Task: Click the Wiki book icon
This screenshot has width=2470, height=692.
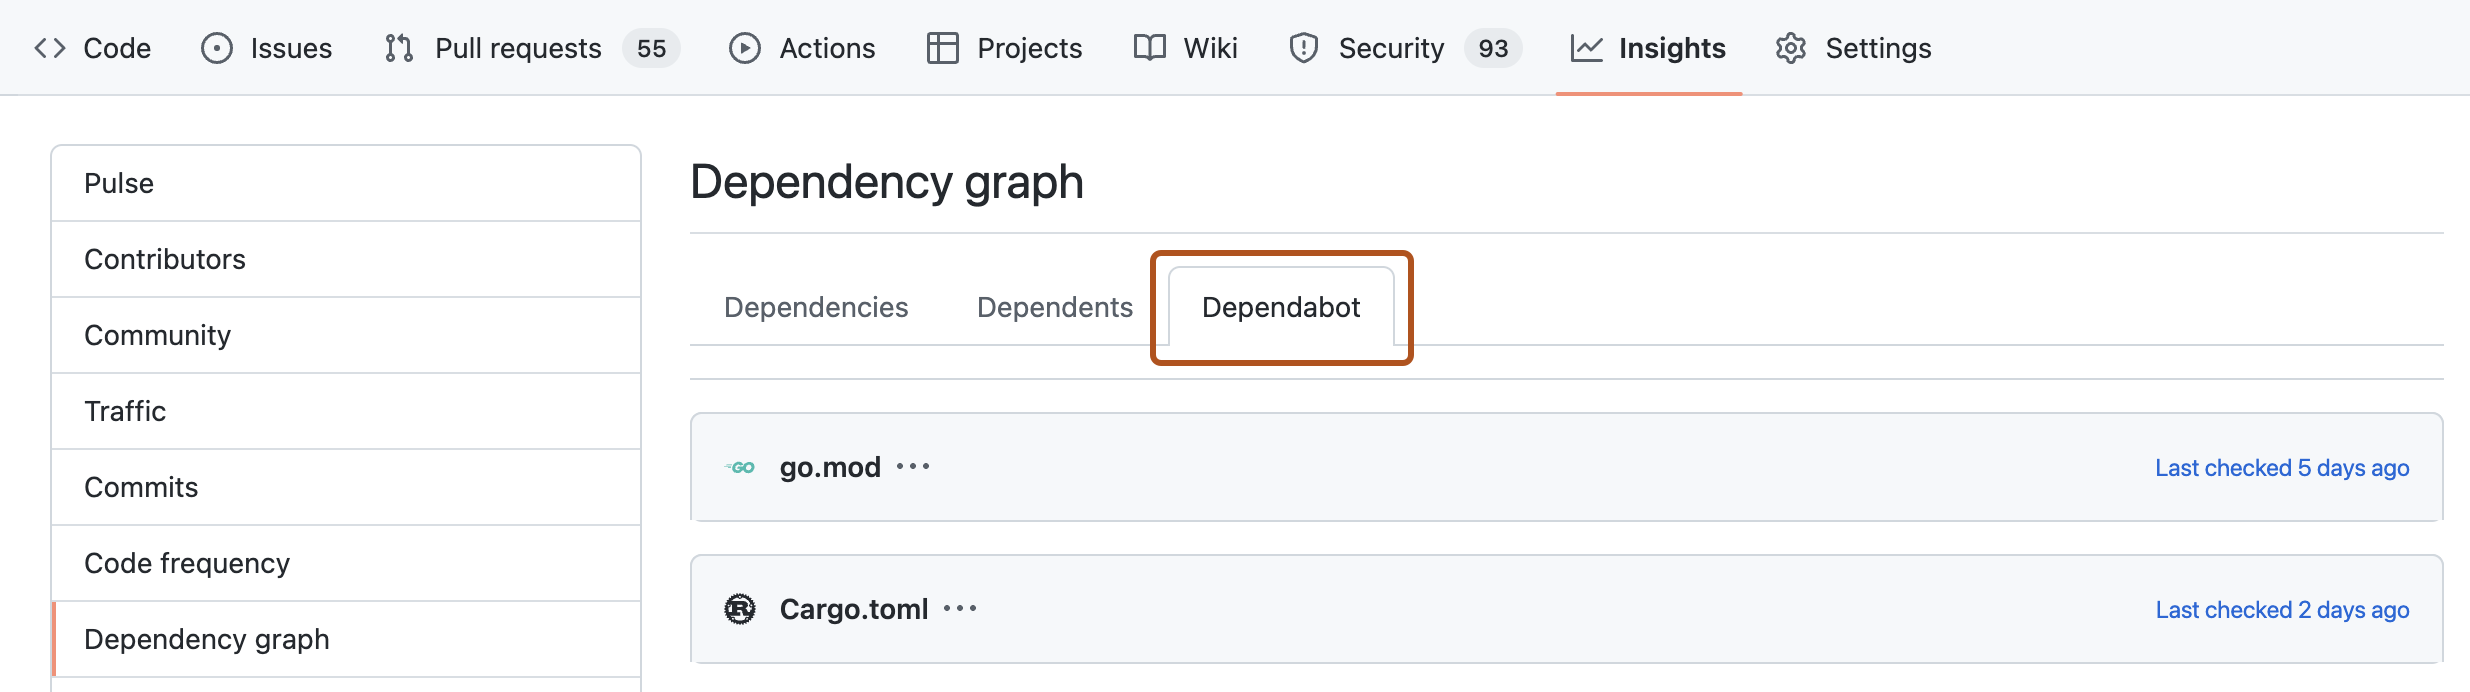Action: point(1150,48)
